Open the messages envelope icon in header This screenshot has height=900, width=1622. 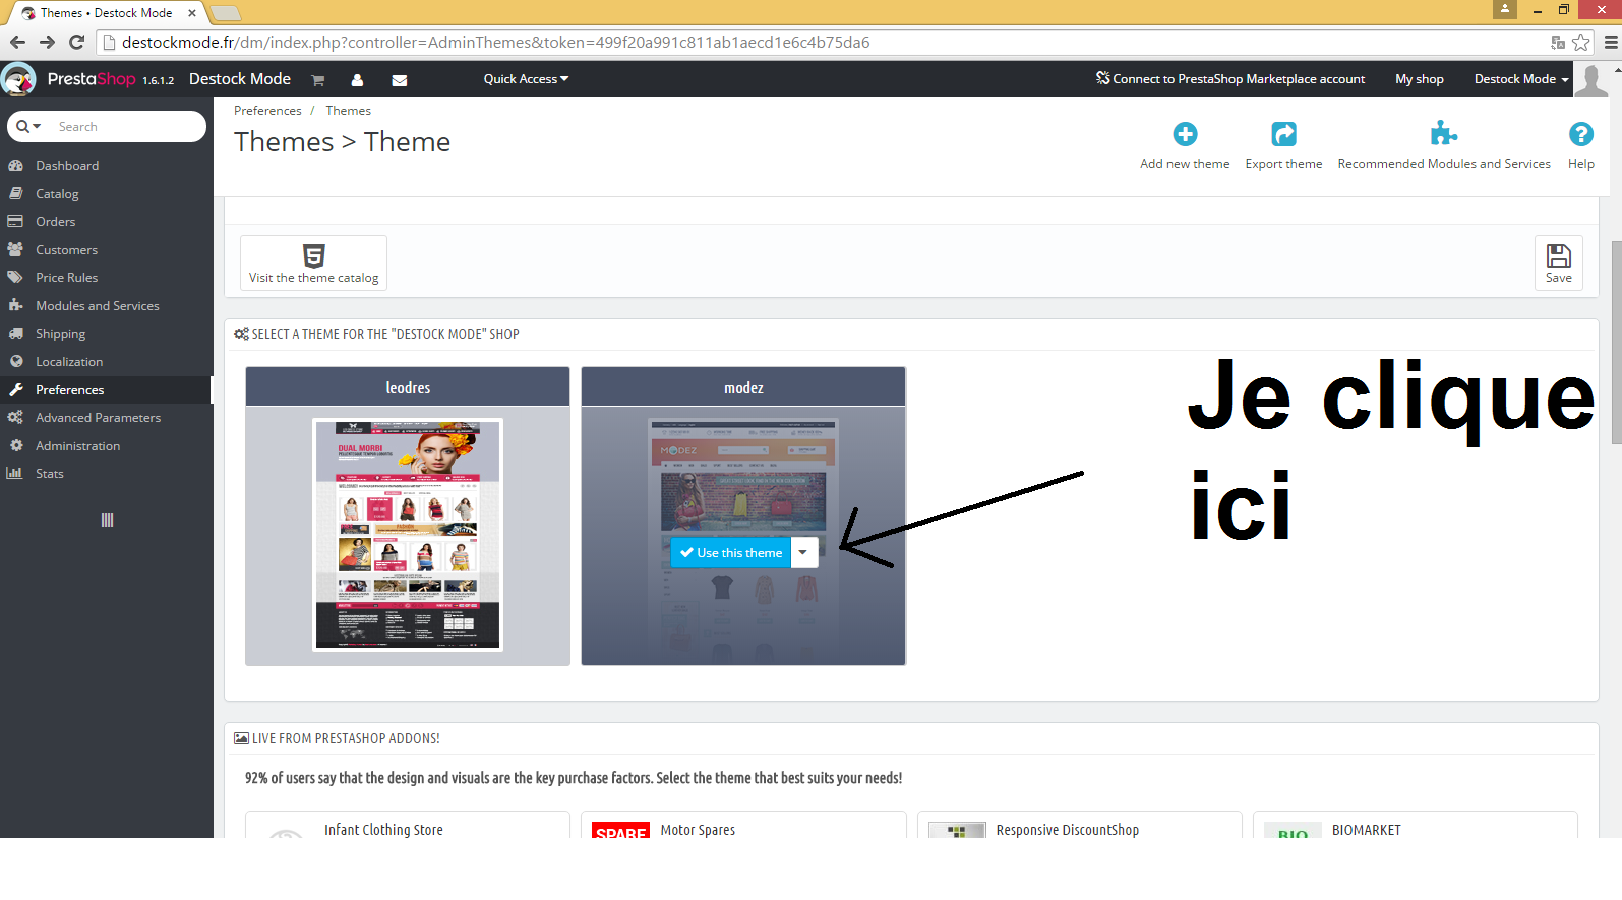(399, 80)
